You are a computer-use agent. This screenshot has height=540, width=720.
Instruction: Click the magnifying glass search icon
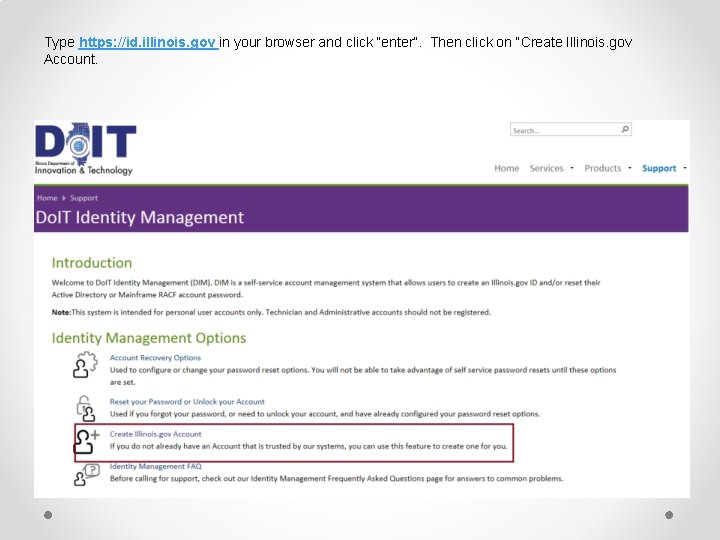click(x=625, y=129)
